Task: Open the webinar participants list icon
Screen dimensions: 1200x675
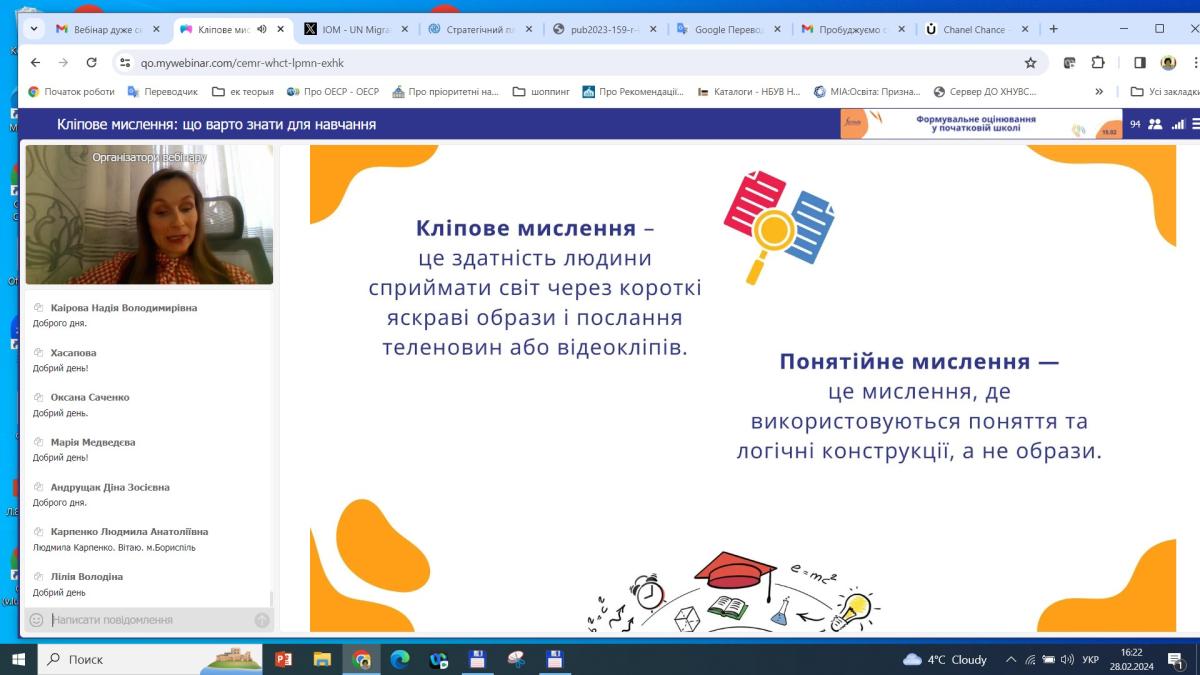Action: coord(1155,124)
